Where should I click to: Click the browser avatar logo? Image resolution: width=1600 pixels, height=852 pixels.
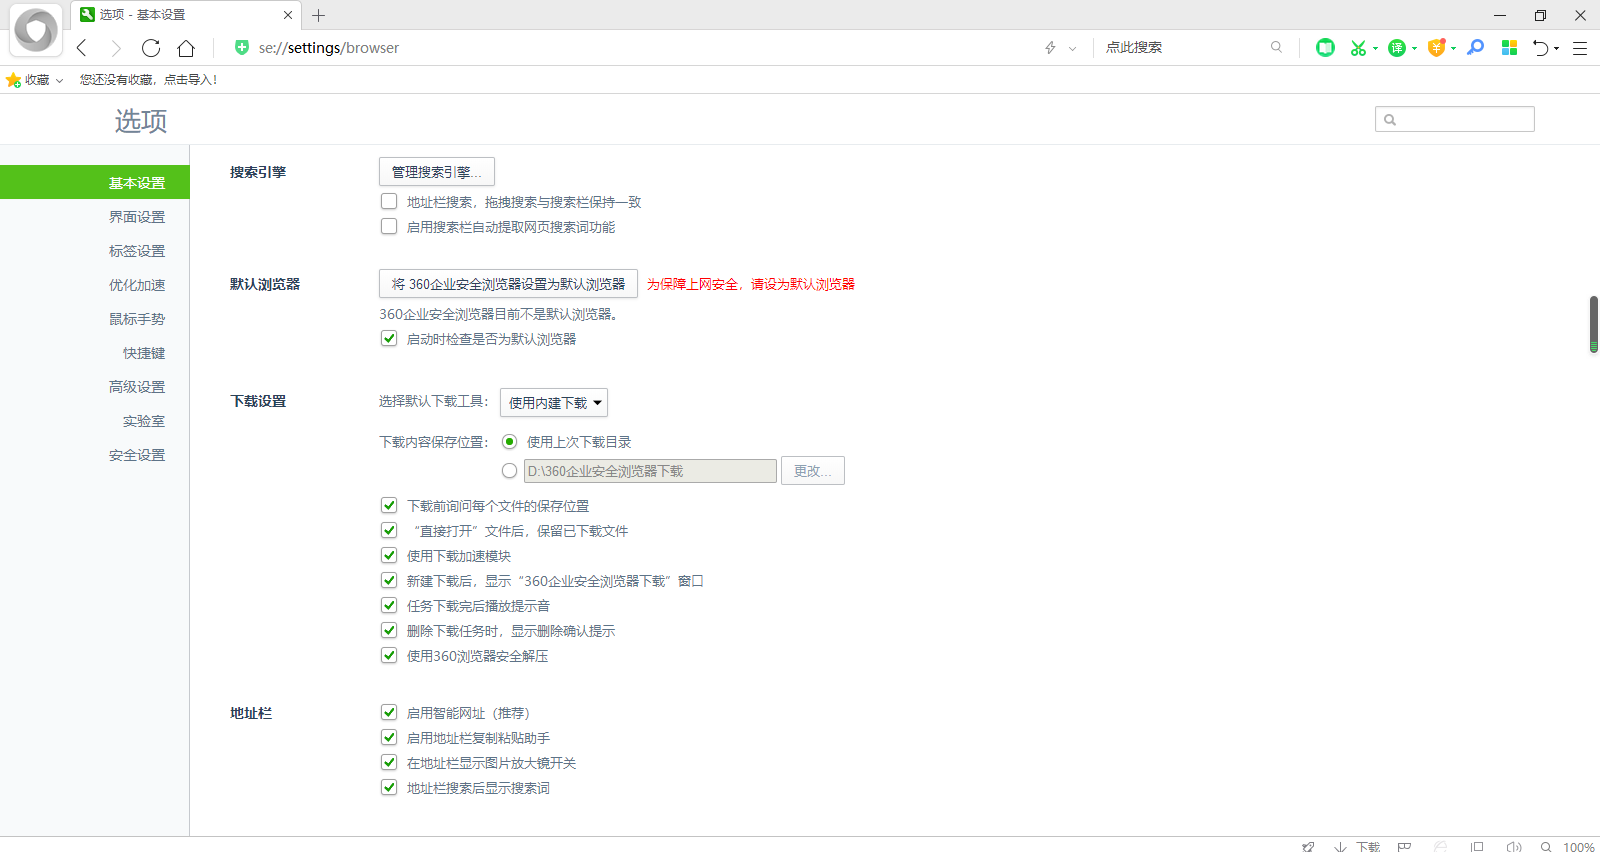pyautogui.click(x=36, y=30)
